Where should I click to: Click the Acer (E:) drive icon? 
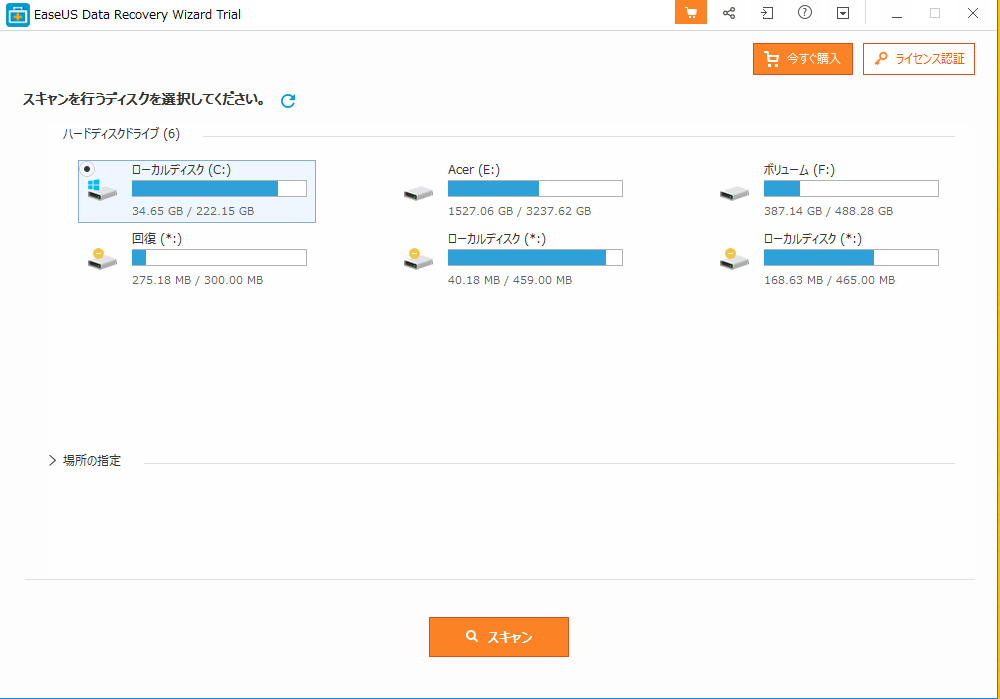click(x=418, y=192)
